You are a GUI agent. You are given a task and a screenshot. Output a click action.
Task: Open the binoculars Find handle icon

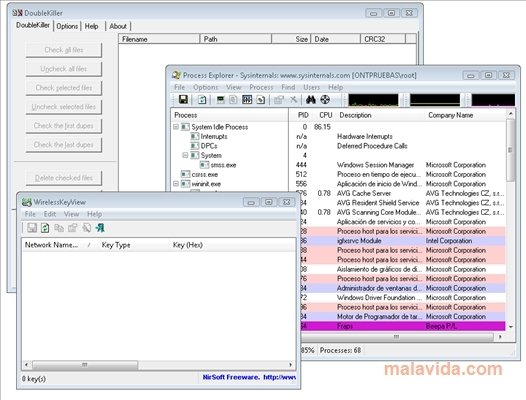pos(310,99)
